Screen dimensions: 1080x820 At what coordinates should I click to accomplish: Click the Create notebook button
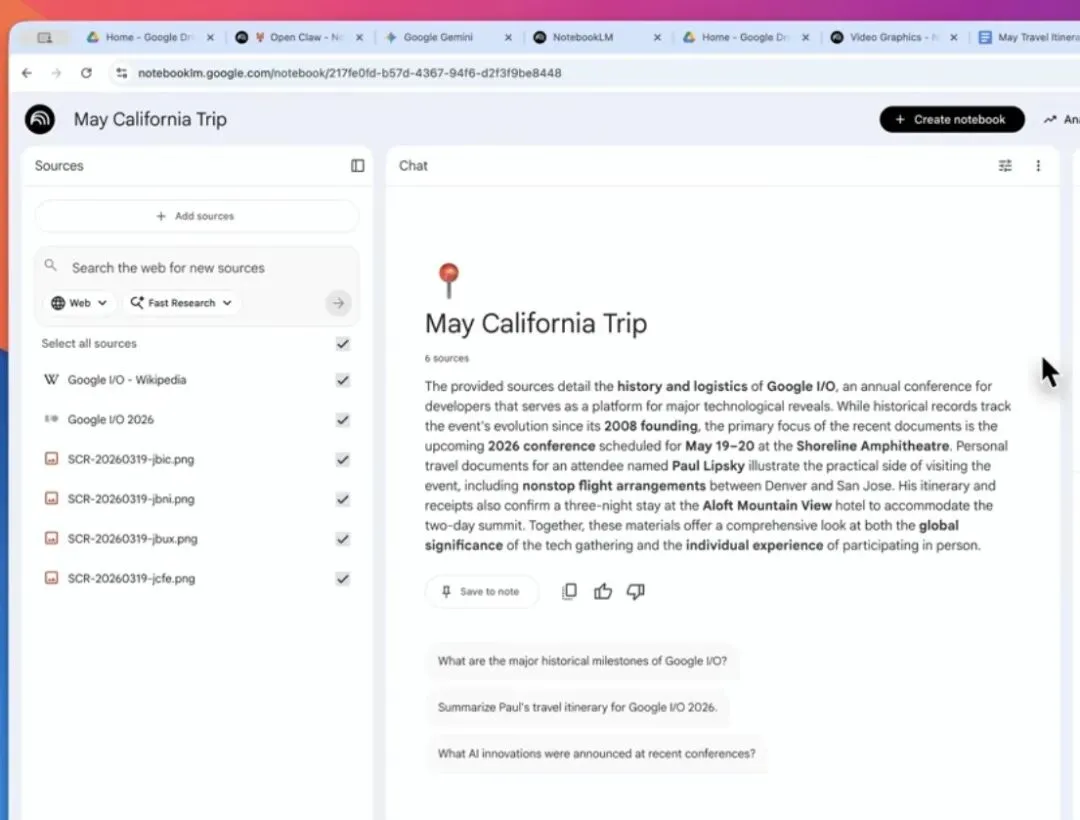click(952, 119)
